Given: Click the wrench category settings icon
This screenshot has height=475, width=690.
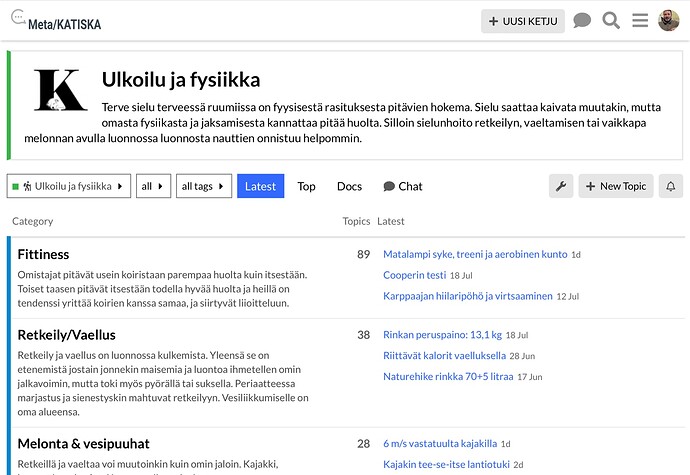Looking at the screenshot, I should coord(561,186).
